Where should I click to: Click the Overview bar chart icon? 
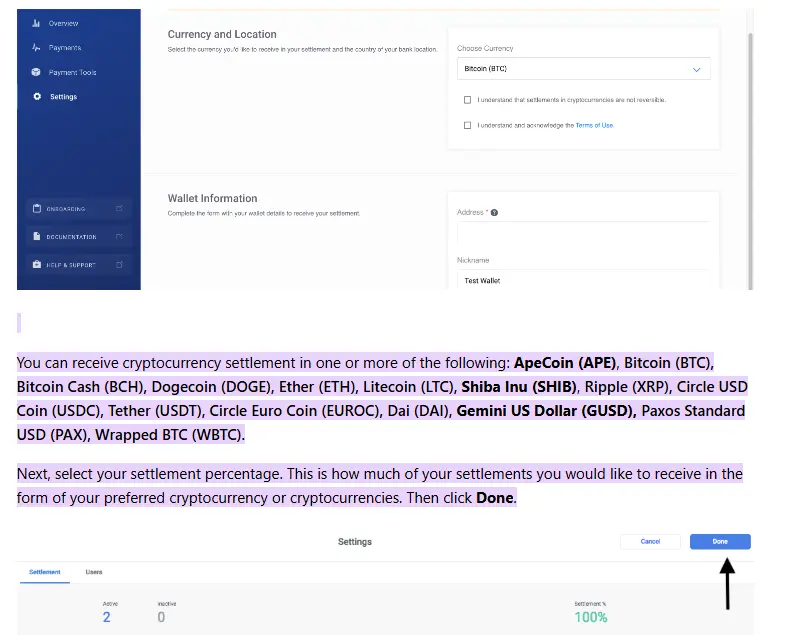point(36,23)
